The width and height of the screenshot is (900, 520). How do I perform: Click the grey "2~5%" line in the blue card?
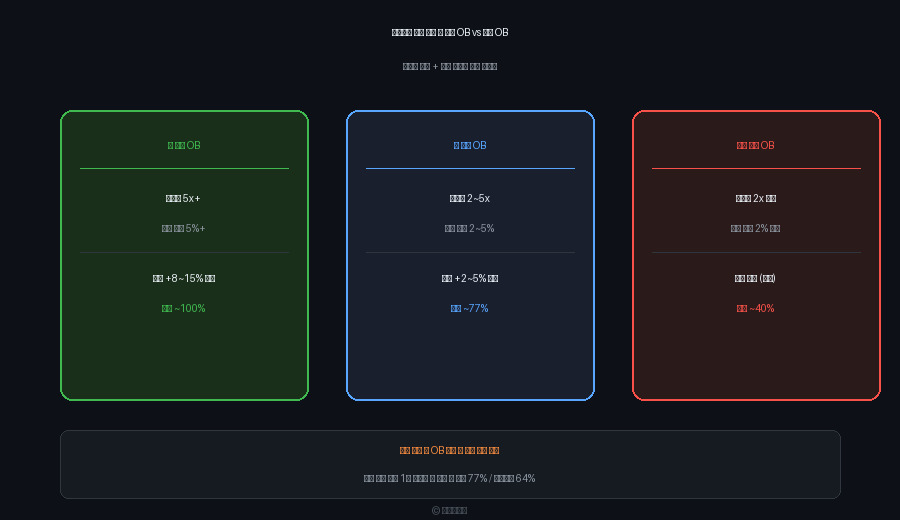click(x=469, y=228)
